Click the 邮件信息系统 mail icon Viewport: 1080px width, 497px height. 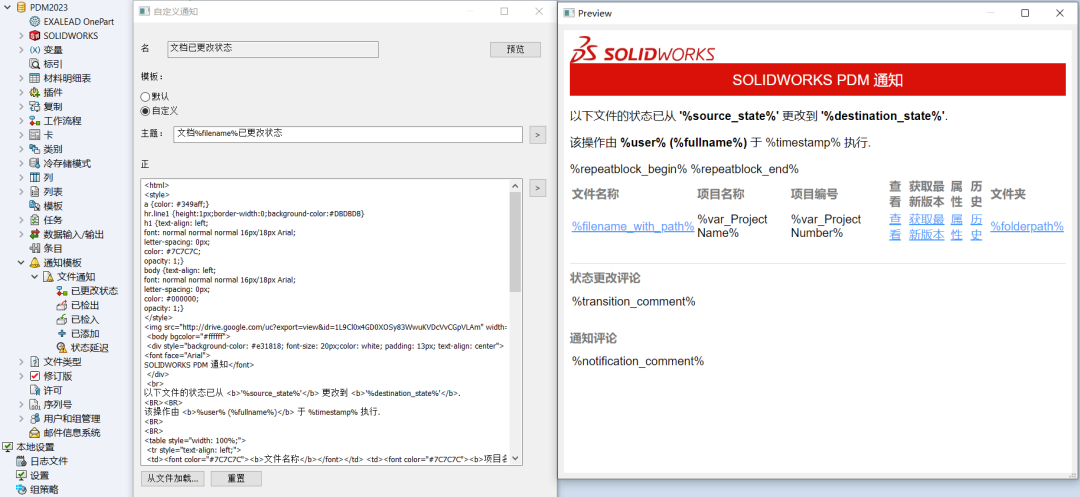click(x=35, y=433)
